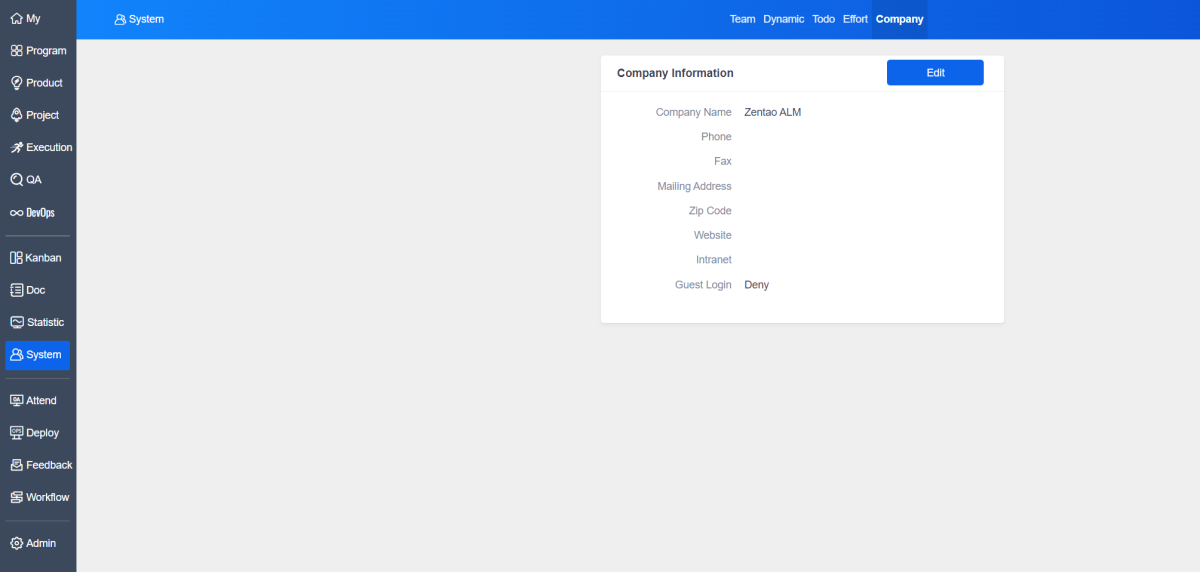Open the Todo tab
Viewport: 1200px width, 572px height.
pos(823,19)
